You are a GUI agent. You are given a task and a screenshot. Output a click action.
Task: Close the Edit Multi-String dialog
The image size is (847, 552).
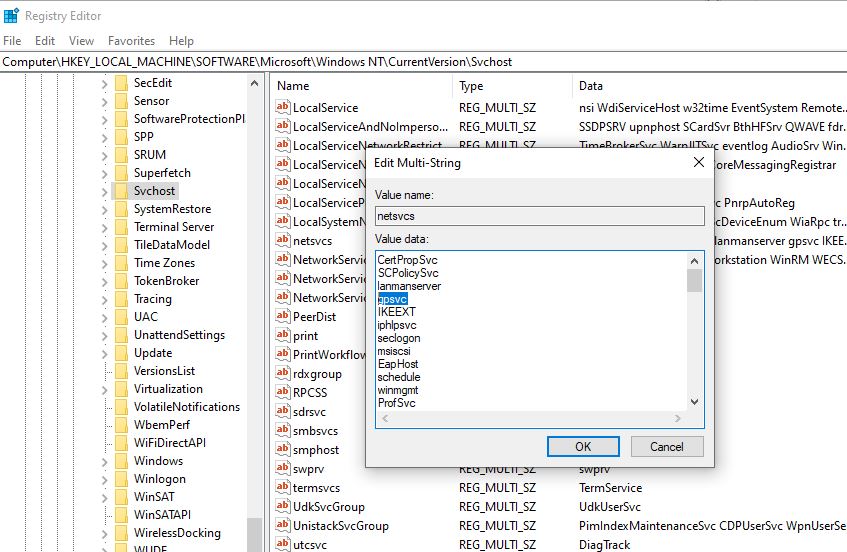coord(698,162)
